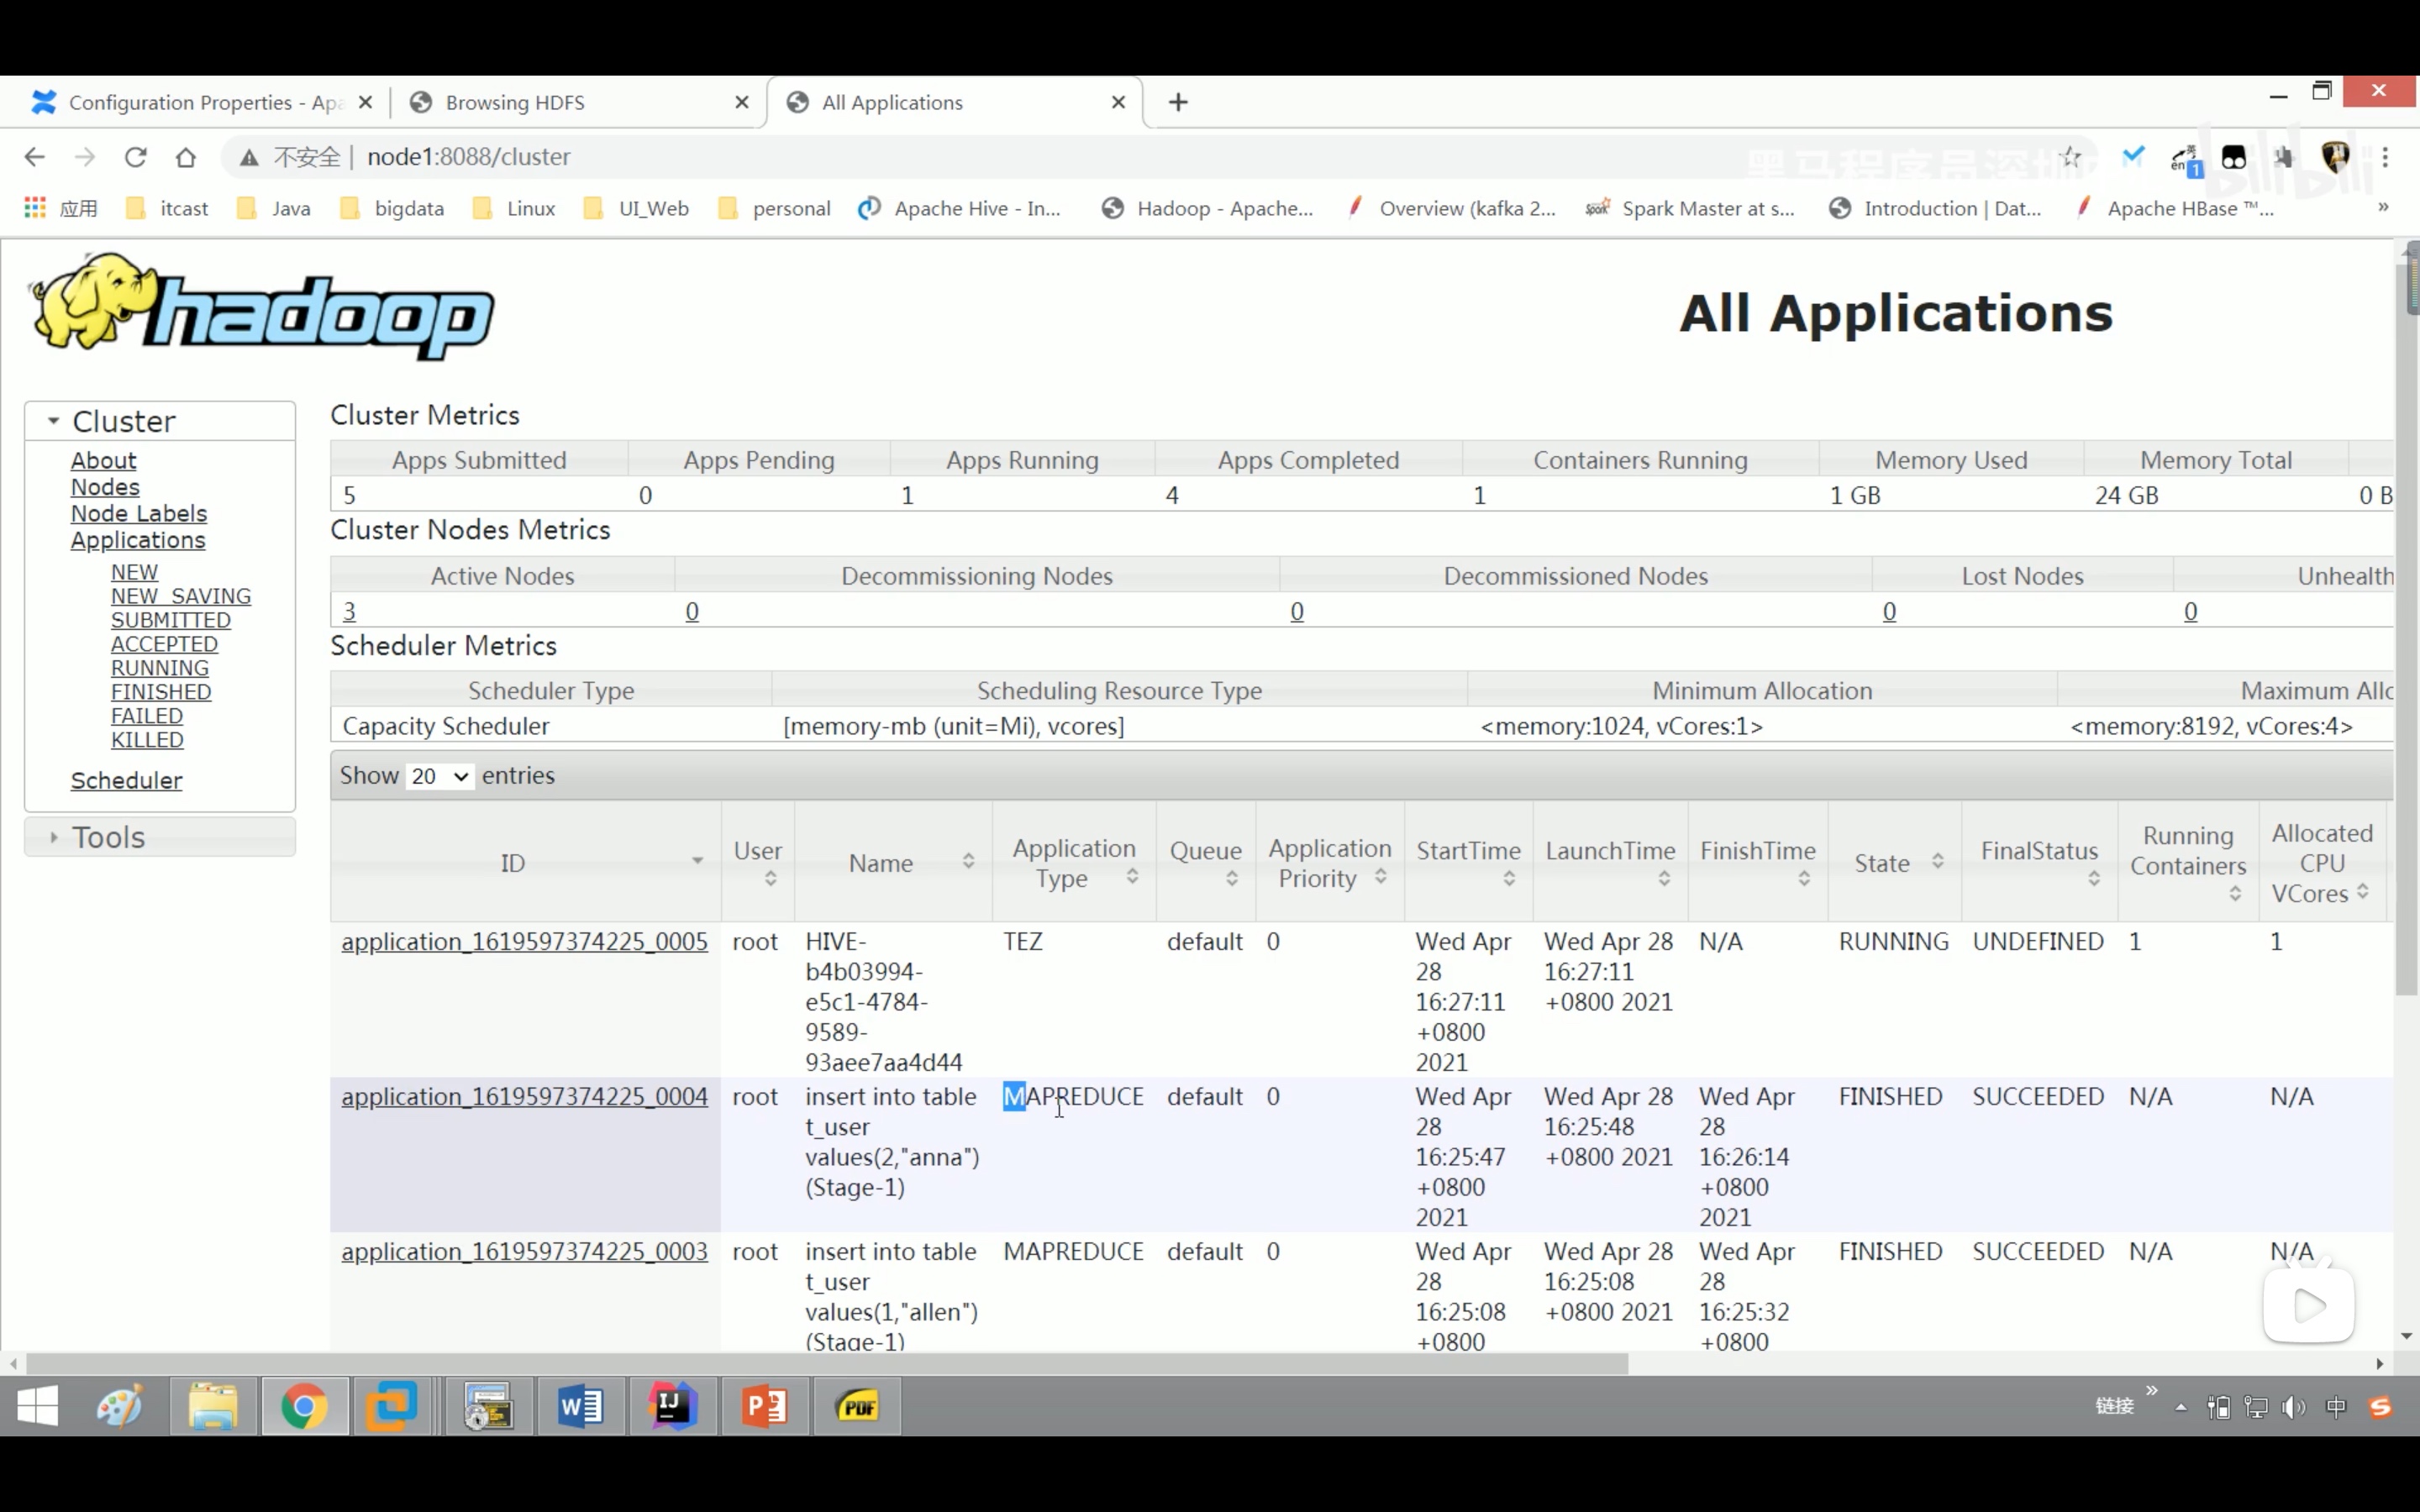This screenshot has width=2420, height=1512.
Task: Open the Linux bookmark folder
Action: (x=514, y=208)
